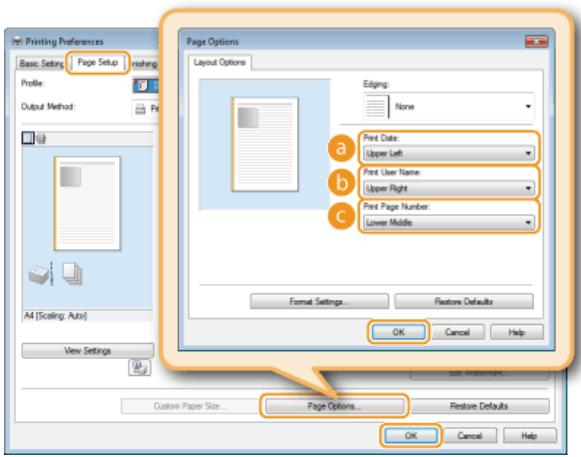
Task: Click the page thumbnail in Printing Preferences
Action: (x=87, y=203)
